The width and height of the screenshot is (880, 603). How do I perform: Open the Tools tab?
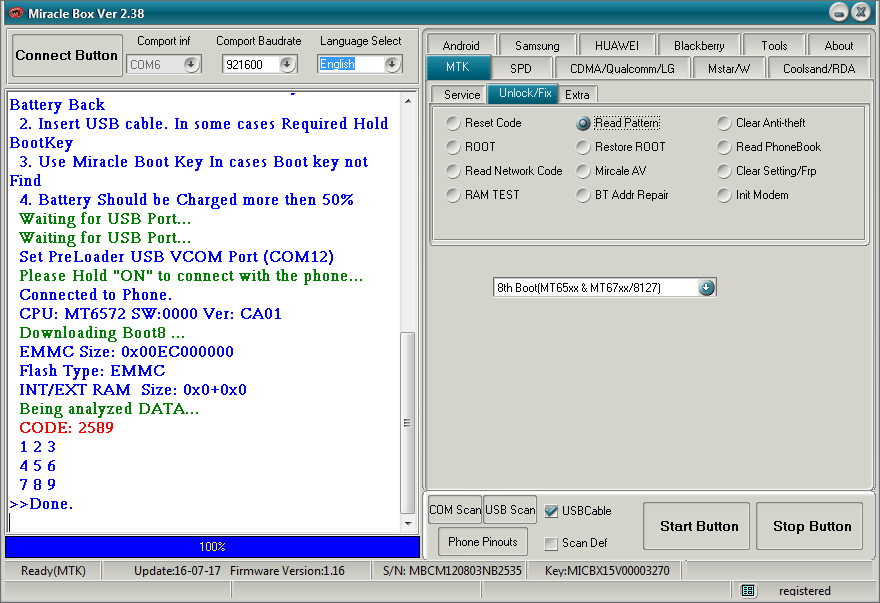point(774,45)
